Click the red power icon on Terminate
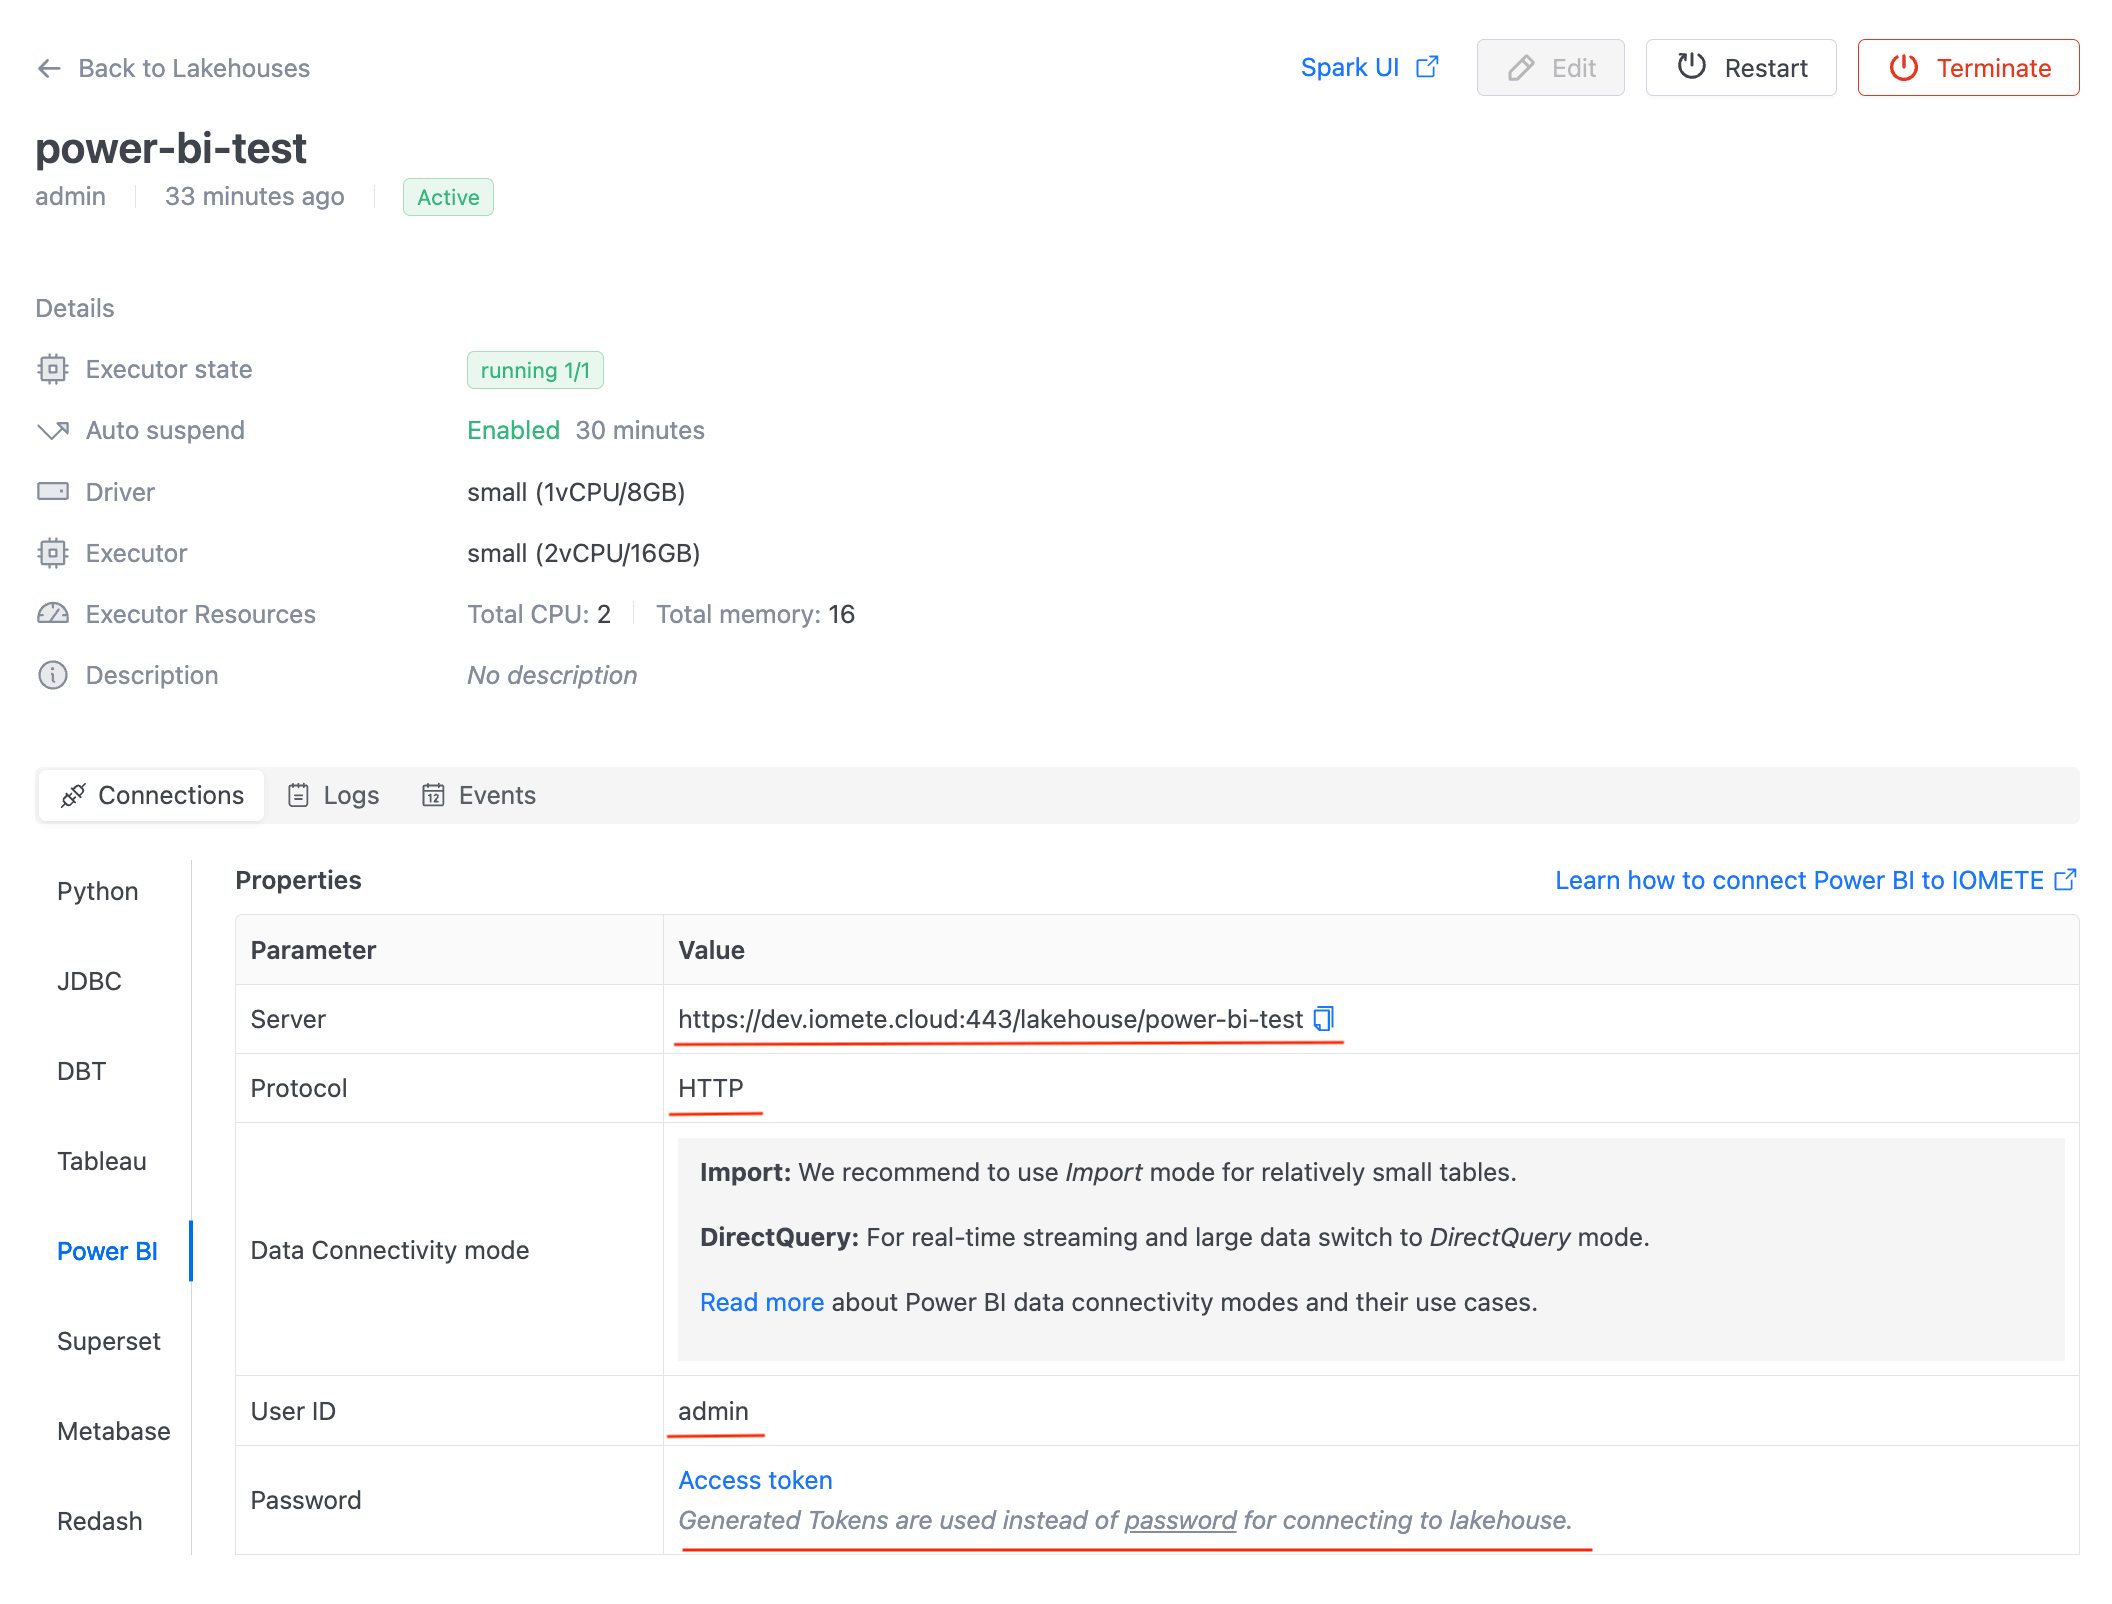This screenshot has width=2112, height=1604. tap(1903, 68)
